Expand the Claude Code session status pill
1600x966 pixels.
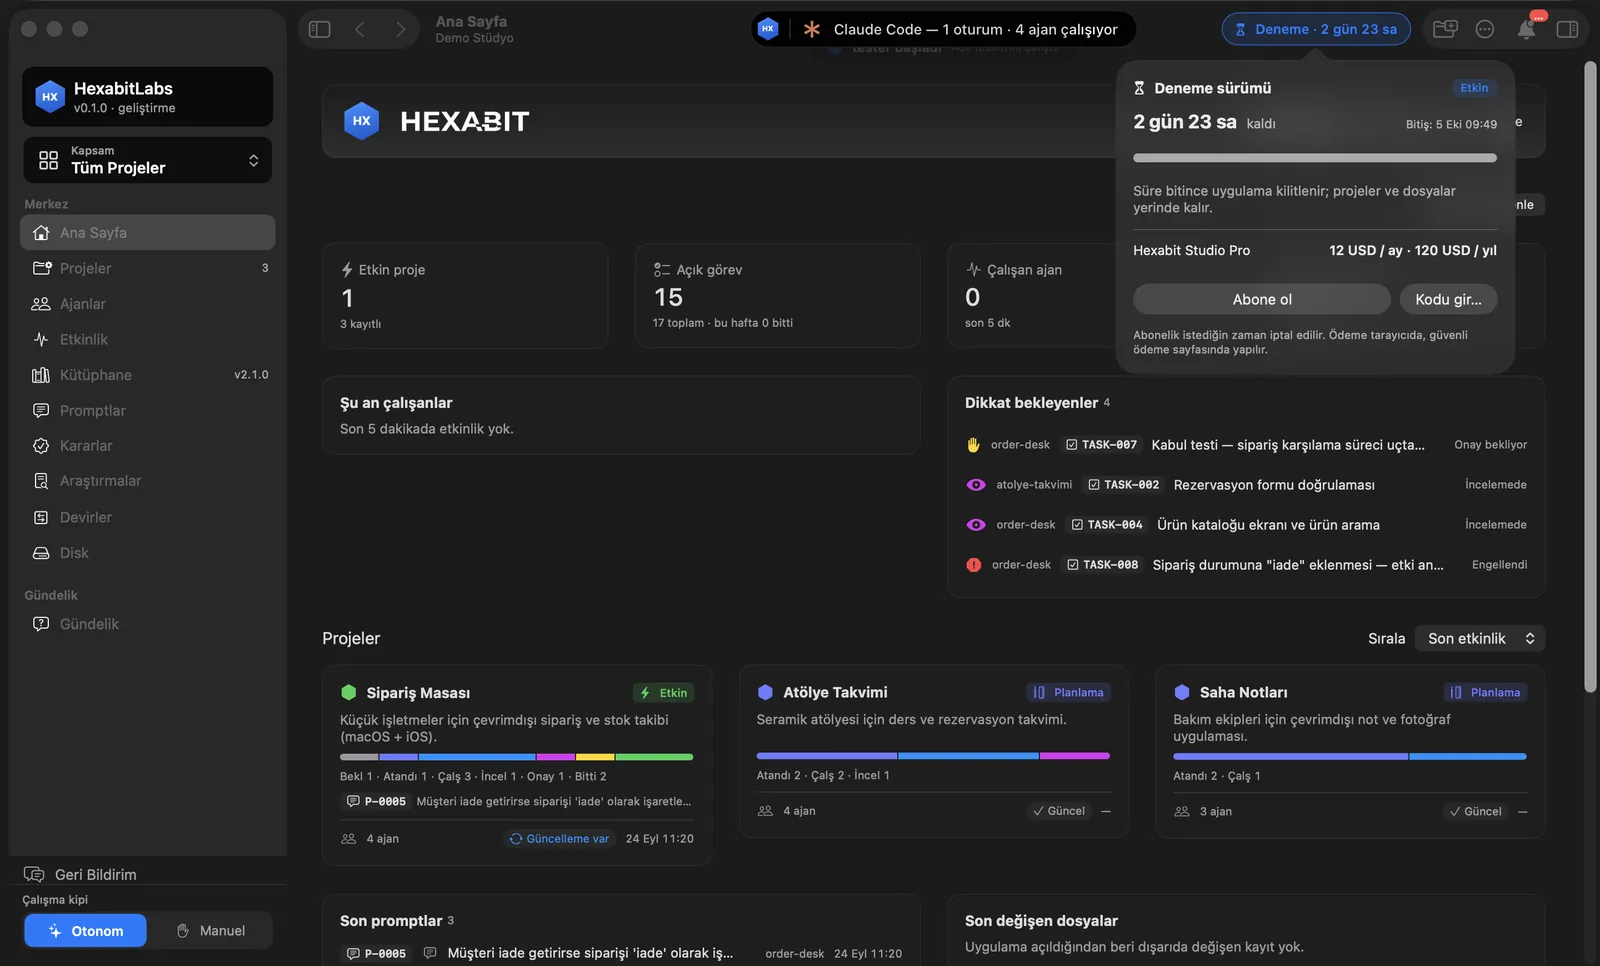943,29
